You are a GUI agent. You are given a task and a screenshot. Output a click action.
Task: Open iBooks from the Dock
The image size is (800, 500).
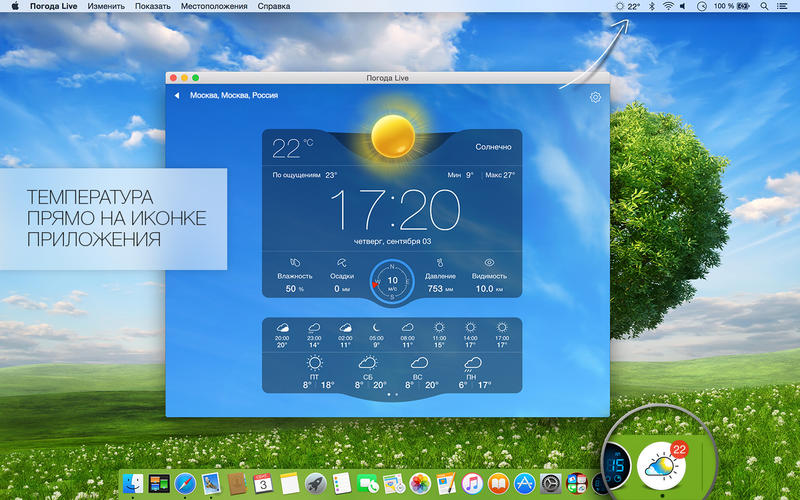tap(498, 483)
